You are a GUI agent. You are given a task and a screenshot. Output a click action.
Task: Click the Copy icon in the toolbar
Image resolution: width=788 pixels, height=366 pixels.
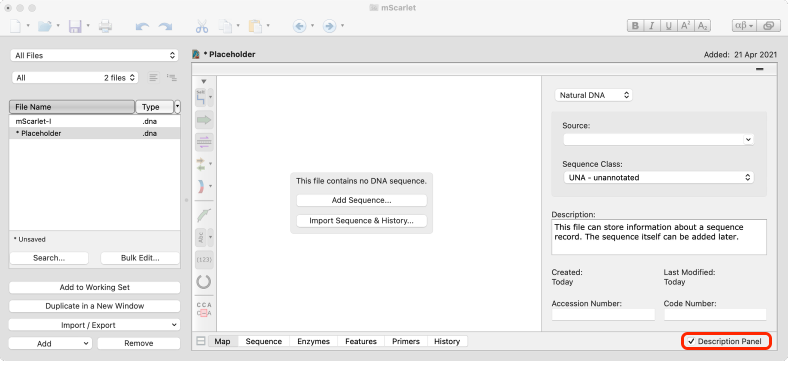tap(227, 26)
